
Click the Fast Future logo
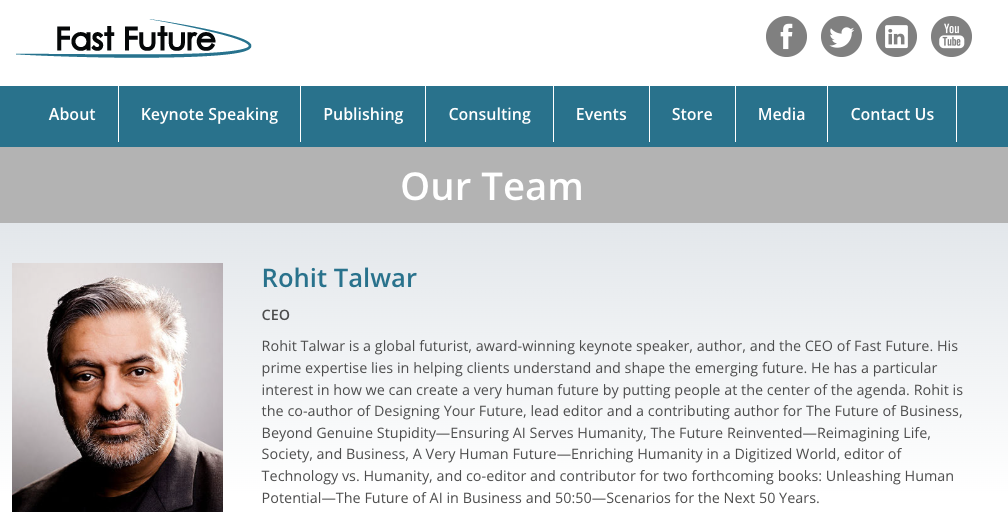134,39
